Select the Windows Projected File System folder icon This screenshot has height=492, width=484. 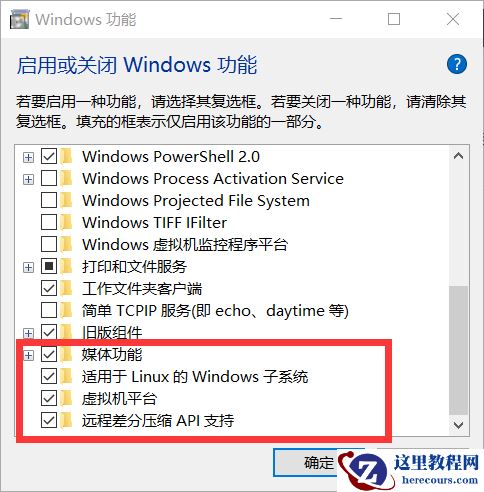(x=67, y=200)
